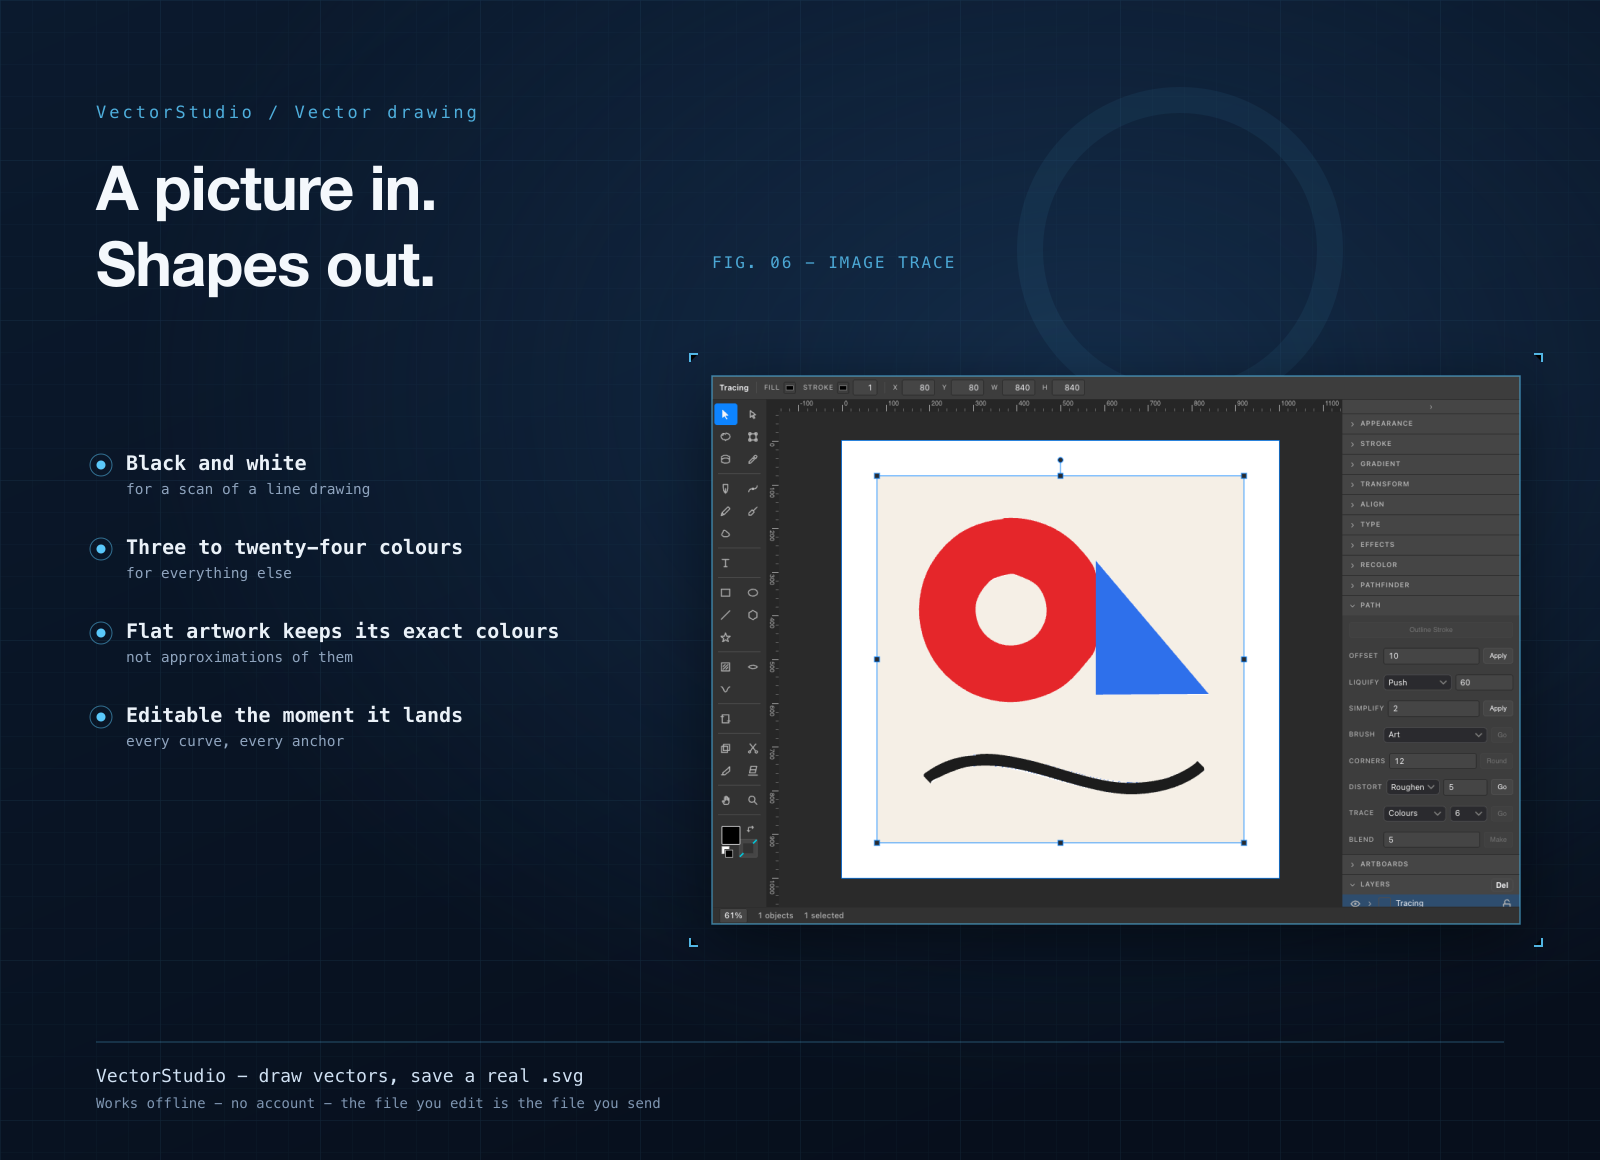
Task: Click the 61% zoom level indicator
Action: 734,916
